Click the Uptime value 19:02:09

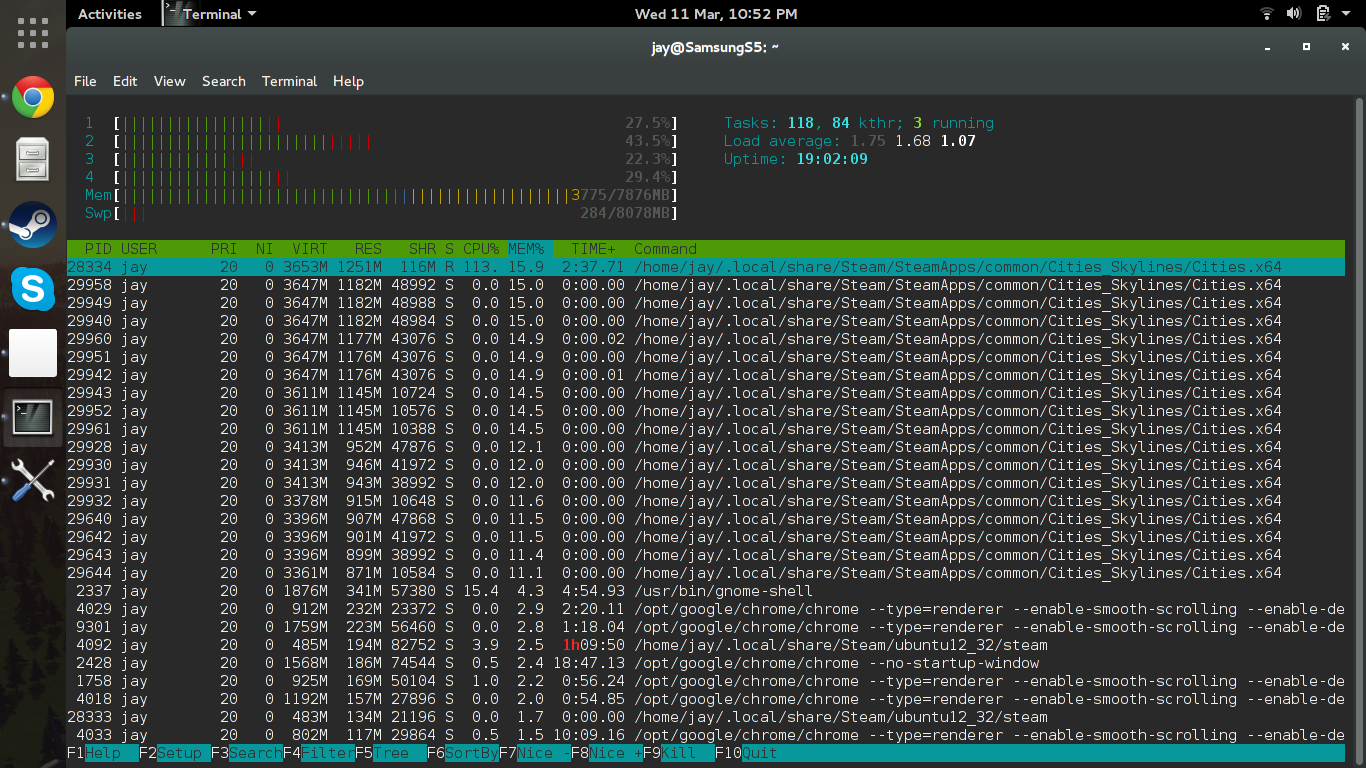coord(832,159)
